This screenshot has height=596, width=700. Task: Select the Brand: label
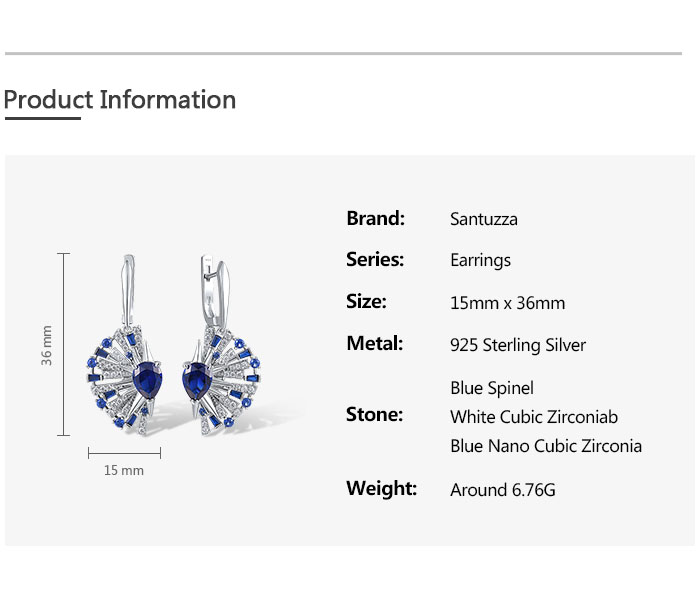tap(375, 218)
